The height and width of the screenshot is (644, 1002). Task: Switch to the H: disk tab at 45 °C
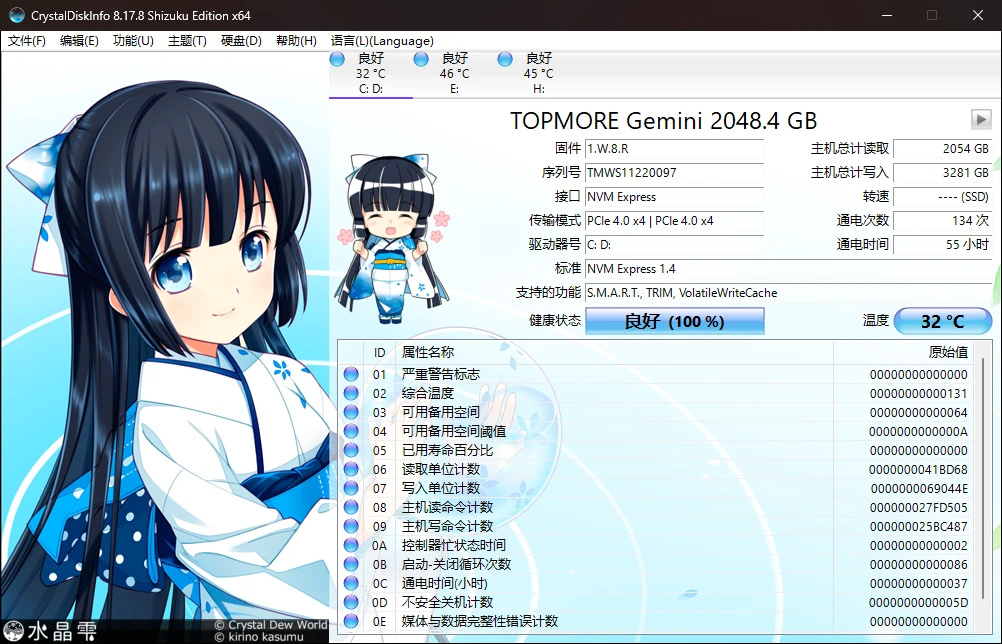[539, 74]
